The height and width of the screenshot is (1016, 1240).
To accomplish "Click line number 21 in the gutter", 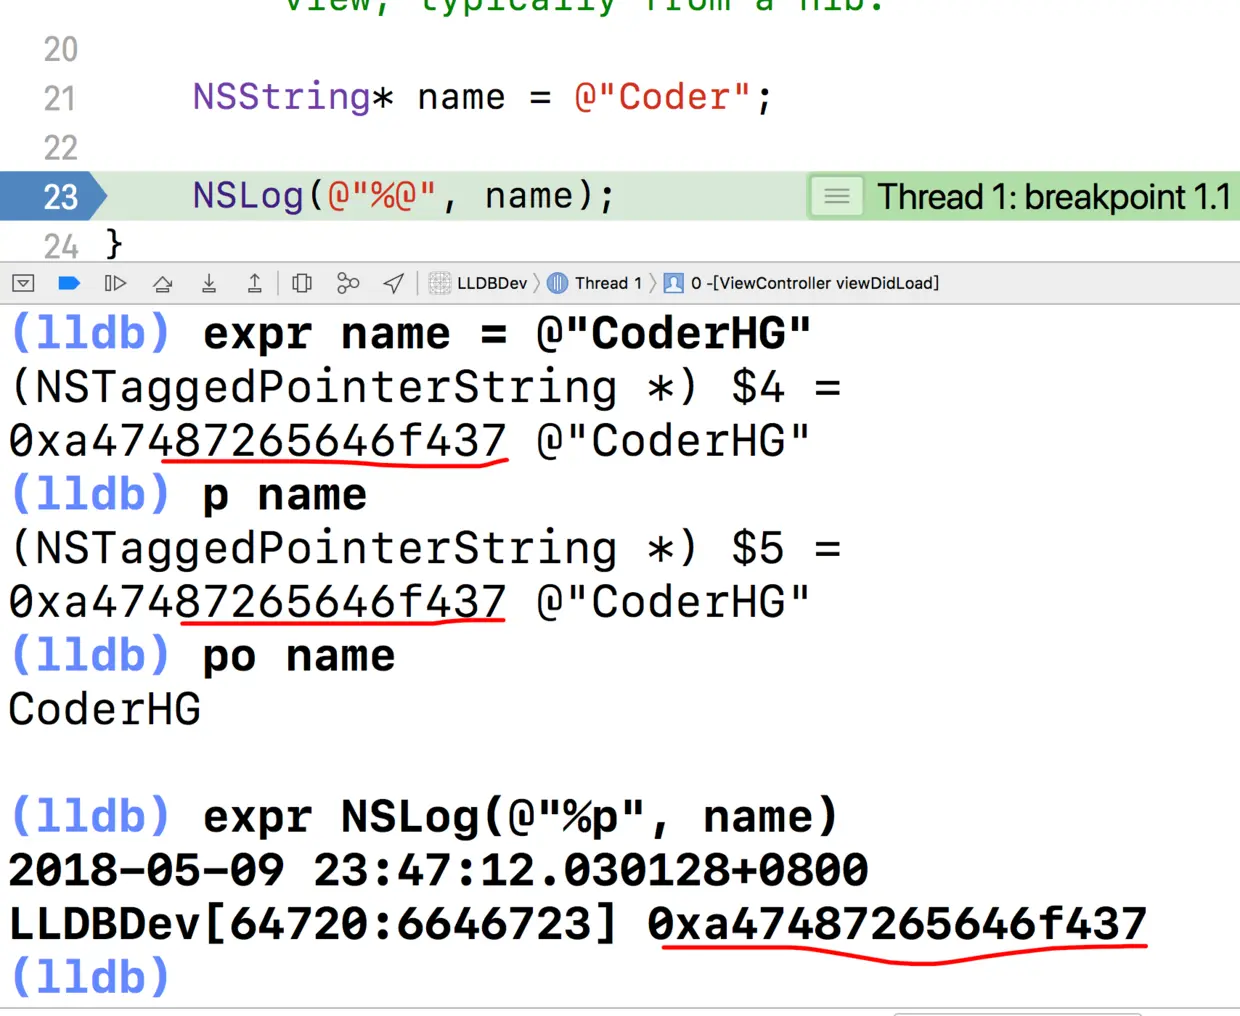I will point(60,98).
